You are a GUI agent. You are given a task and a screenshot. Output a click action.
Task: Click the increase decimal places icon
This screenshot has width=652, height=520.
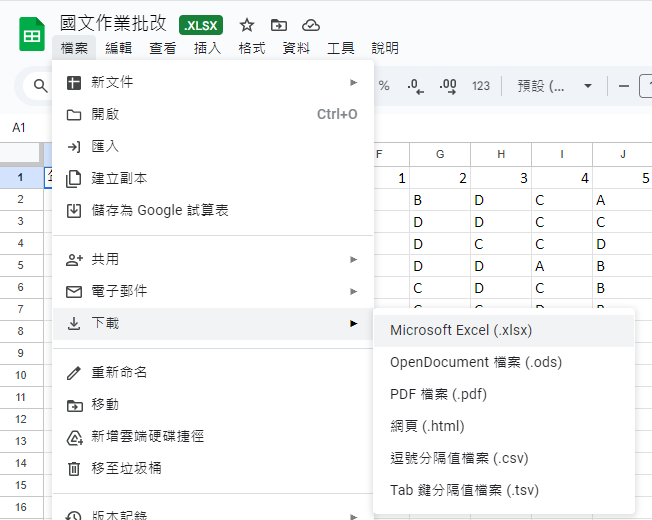pos(448,86)
